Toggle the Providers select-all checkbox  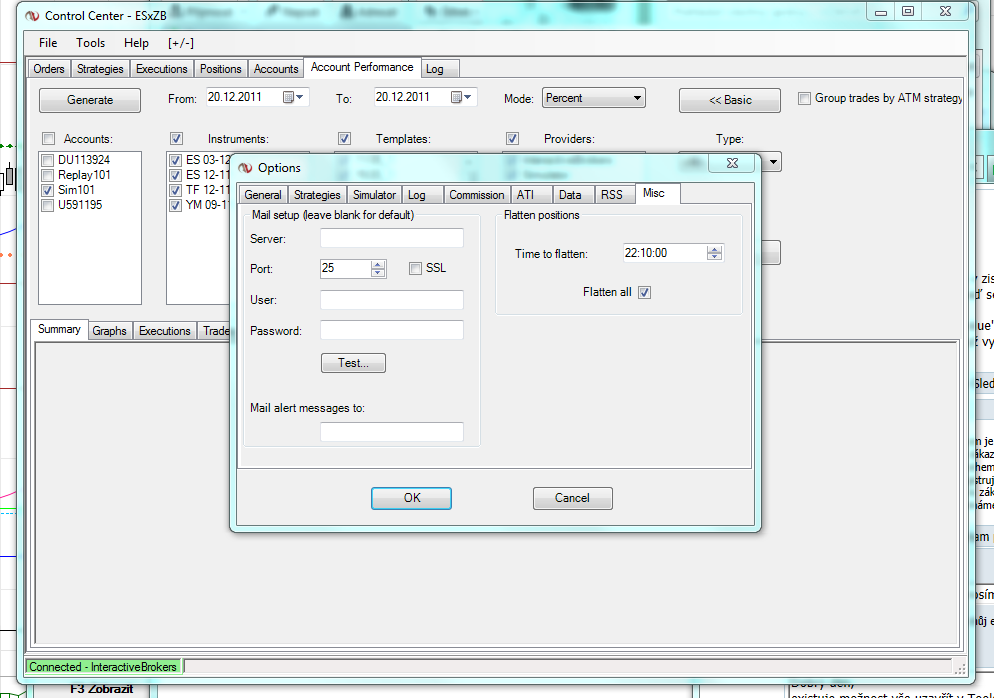point(512,138)
